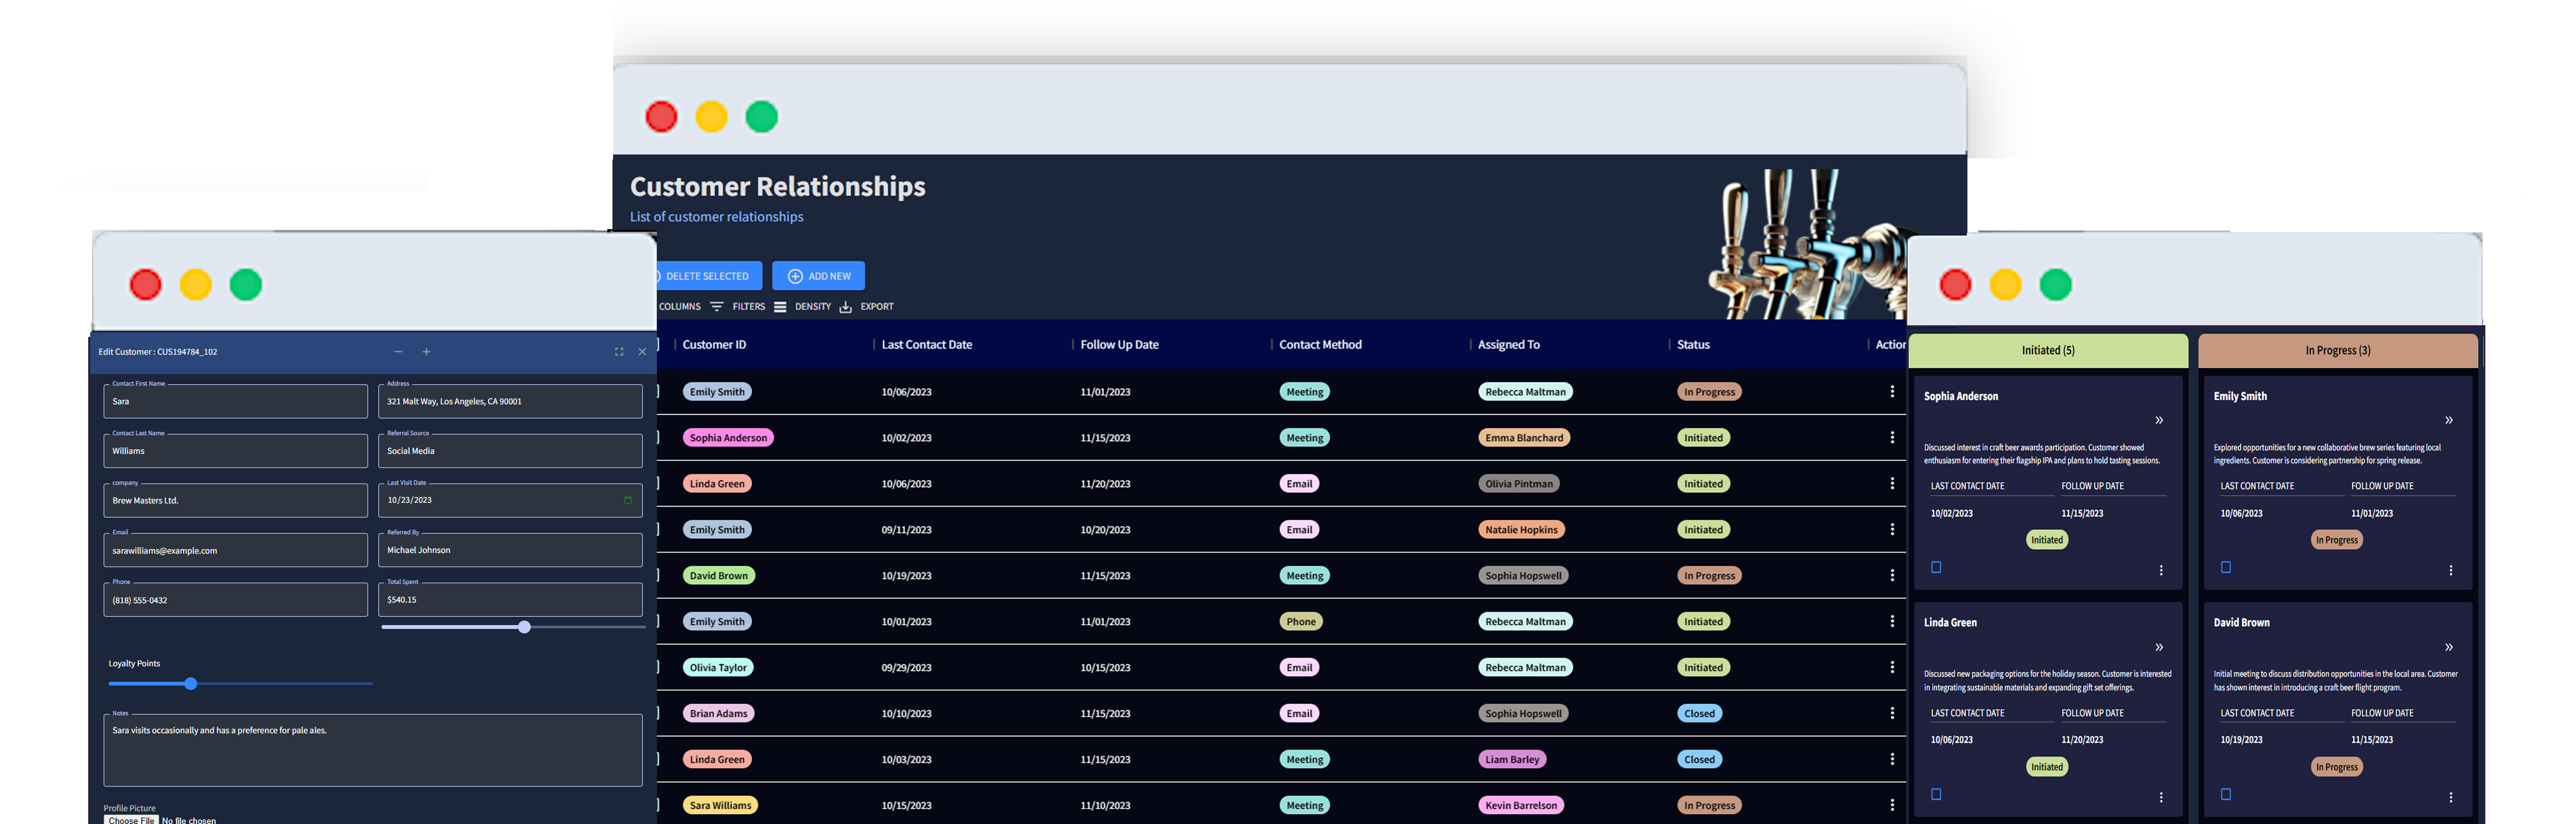Click the Loyalty Points slider handle
The width and height of the screenshot is (2576, 824).
[190, 684]
